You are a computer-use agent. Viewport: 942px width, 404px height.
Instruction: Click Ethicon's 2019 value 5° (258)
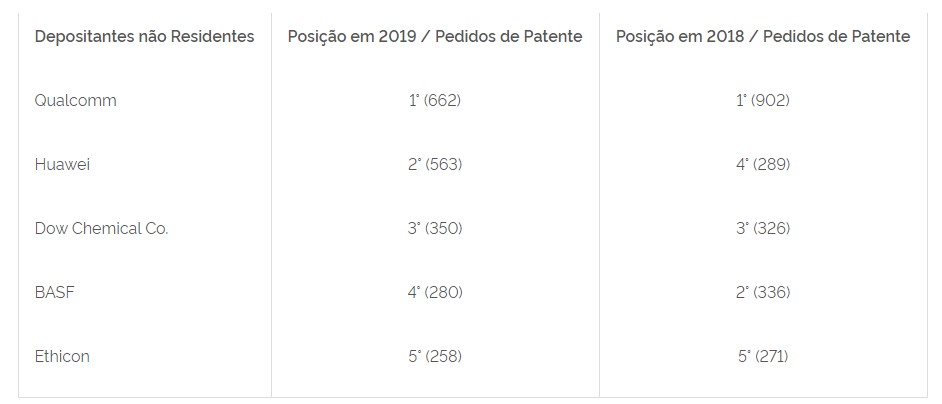pyautogui.click(x=435, y=356)
